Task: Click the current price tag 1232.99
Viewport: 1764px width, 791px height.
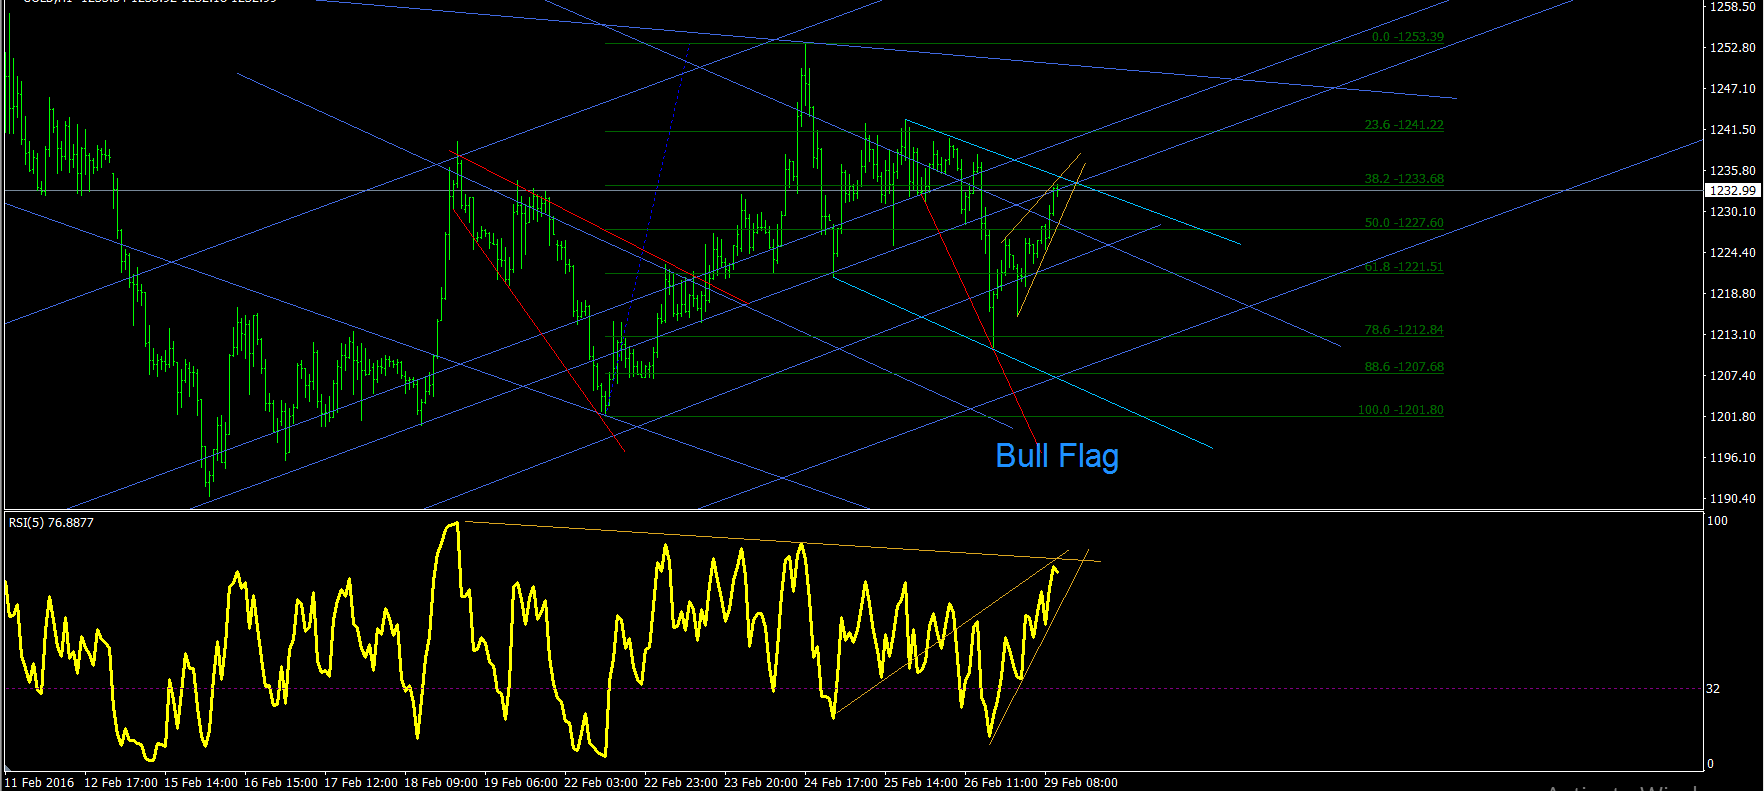Action: [1732, 190]
